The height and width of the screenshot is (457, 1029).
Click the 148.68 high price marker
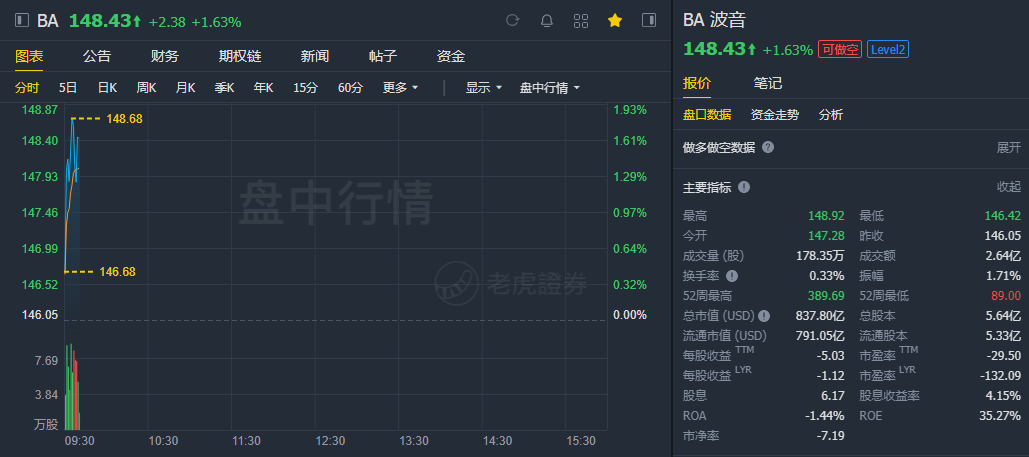[x=124, y=119]
